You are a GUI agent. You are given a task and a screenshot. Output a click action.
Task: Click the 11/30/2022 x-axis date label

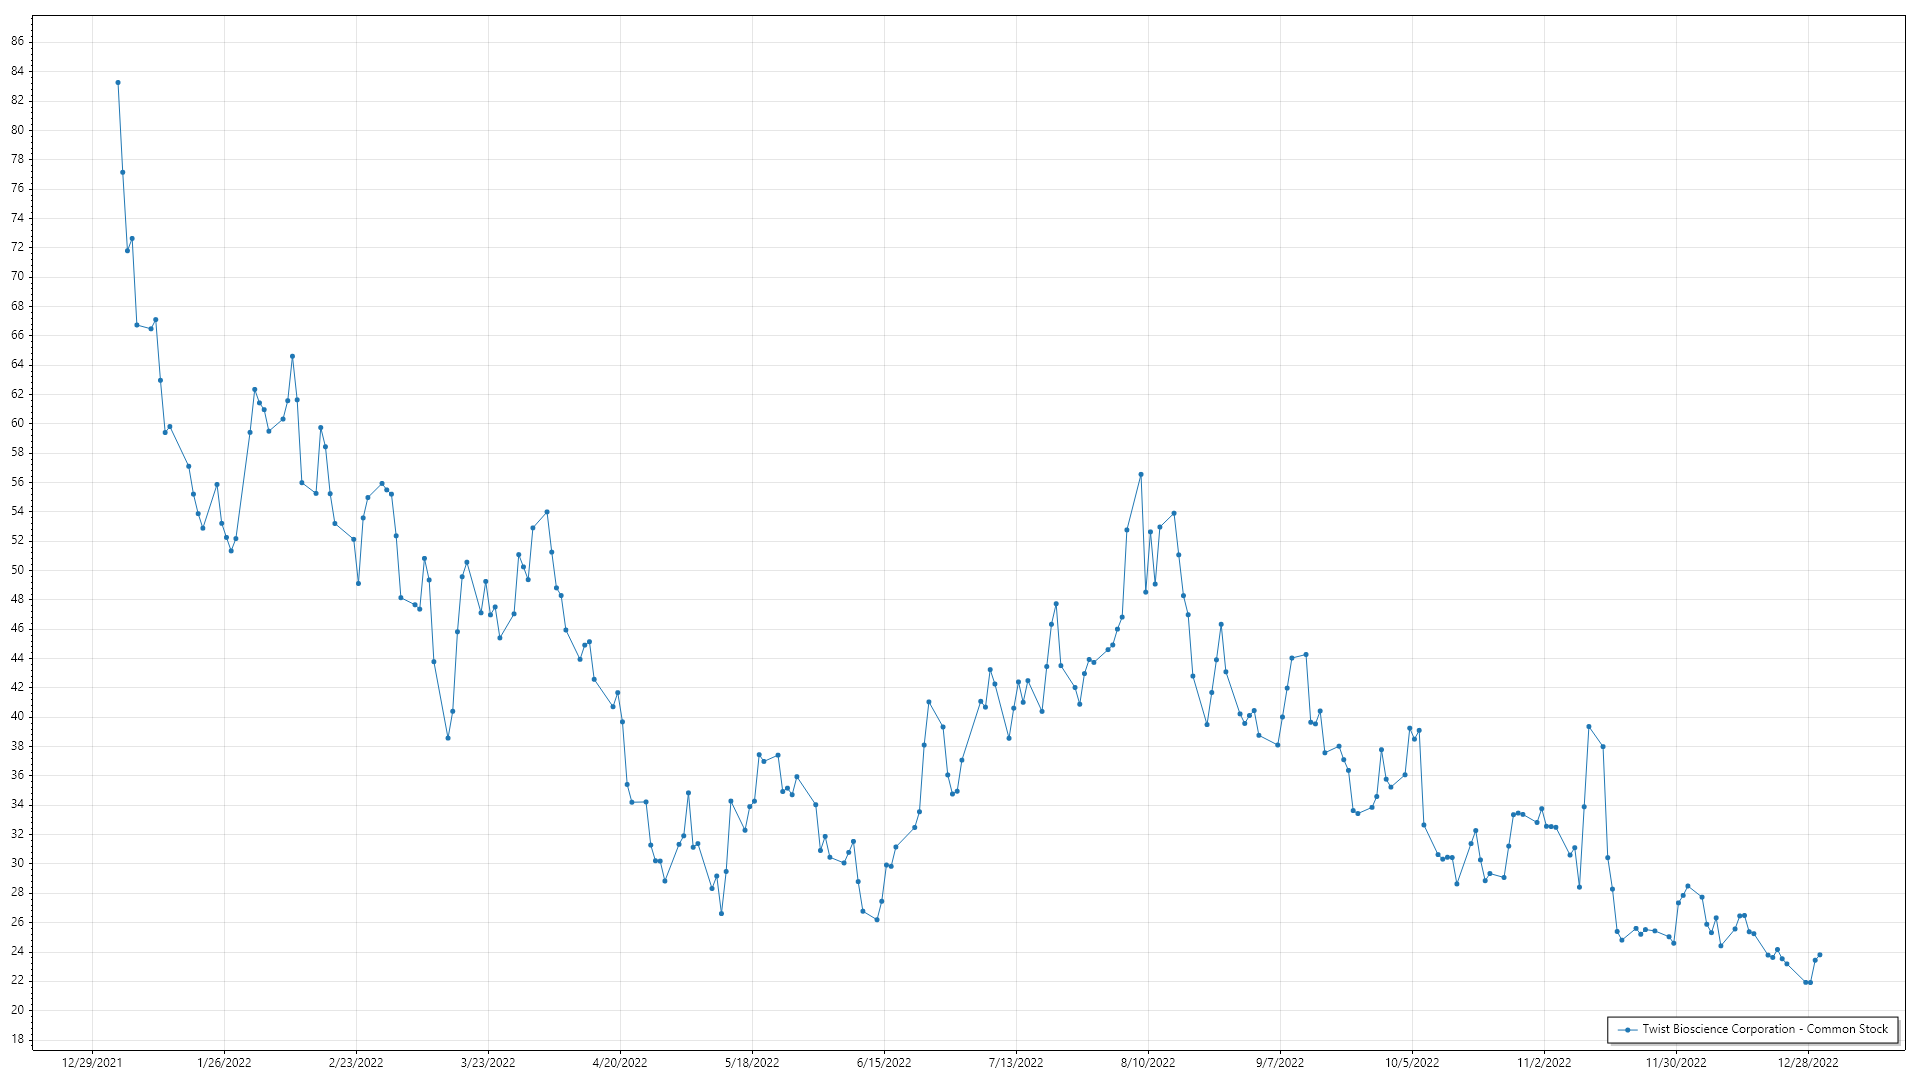(1676, 1063)
